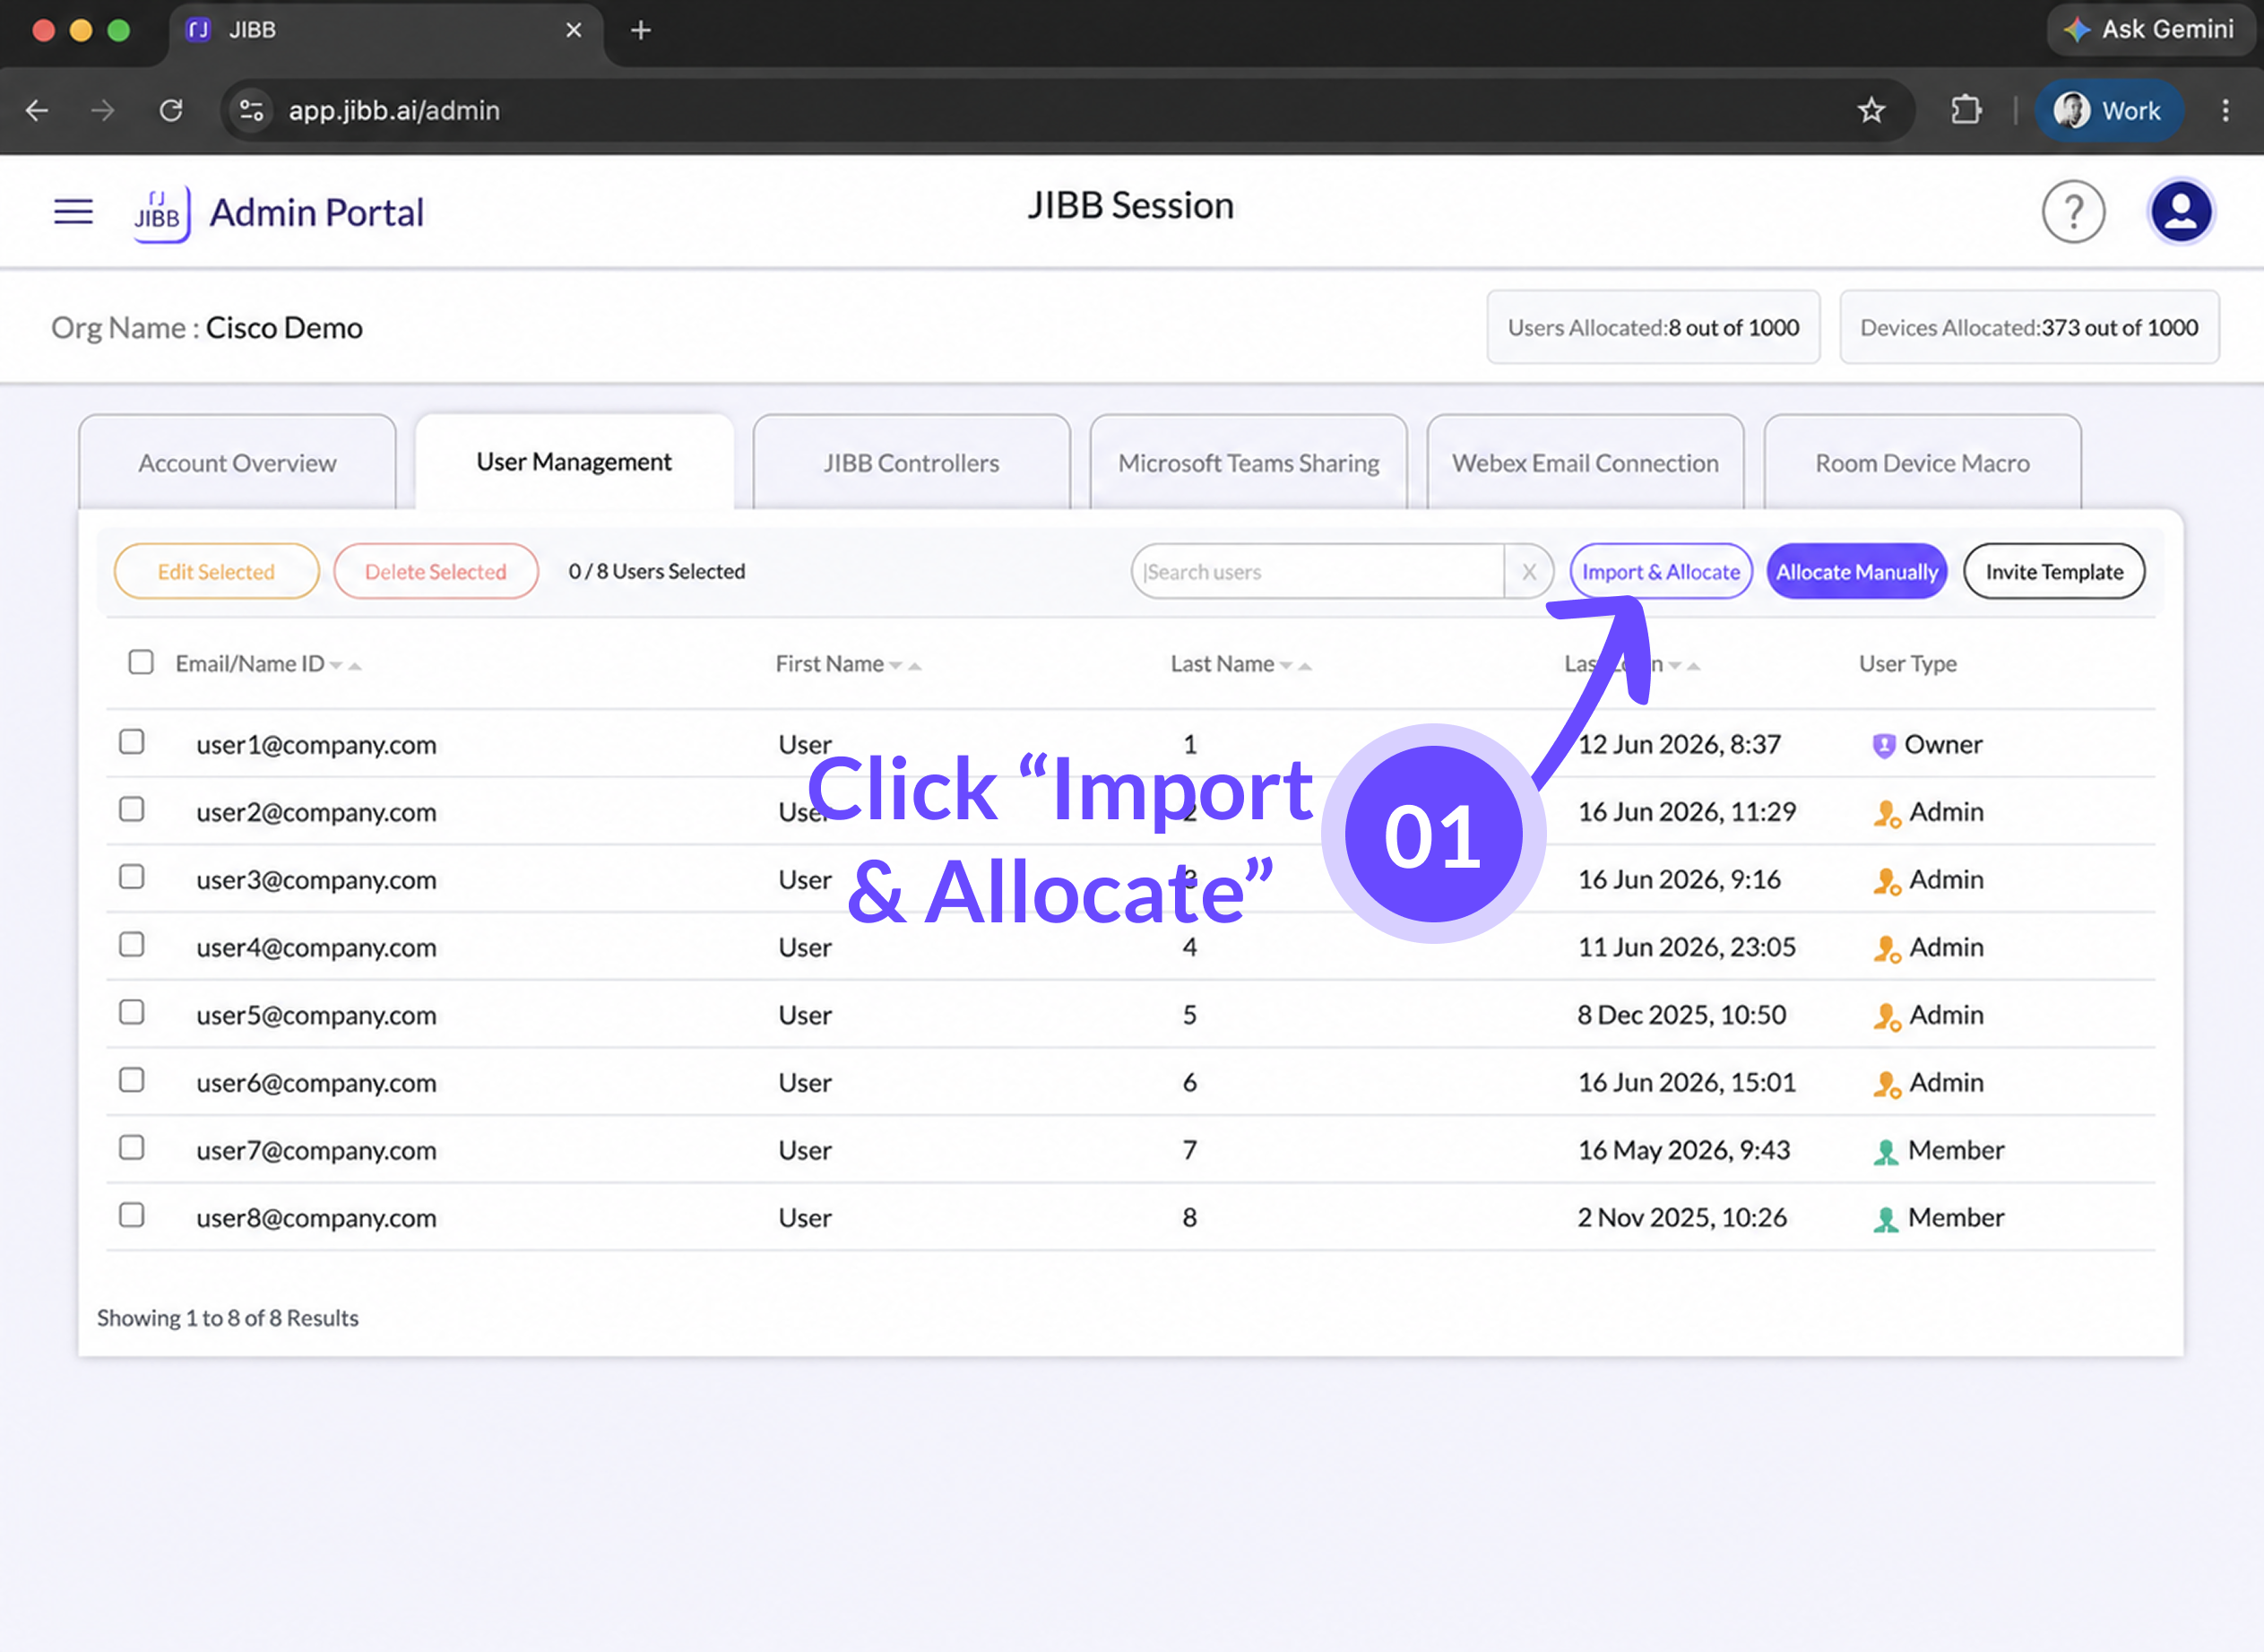The height and width of the screenshot is (1652, 2264).
Task: Open the hamburger navigation menu
Action: pyautogui.click(x=73, y=211)
